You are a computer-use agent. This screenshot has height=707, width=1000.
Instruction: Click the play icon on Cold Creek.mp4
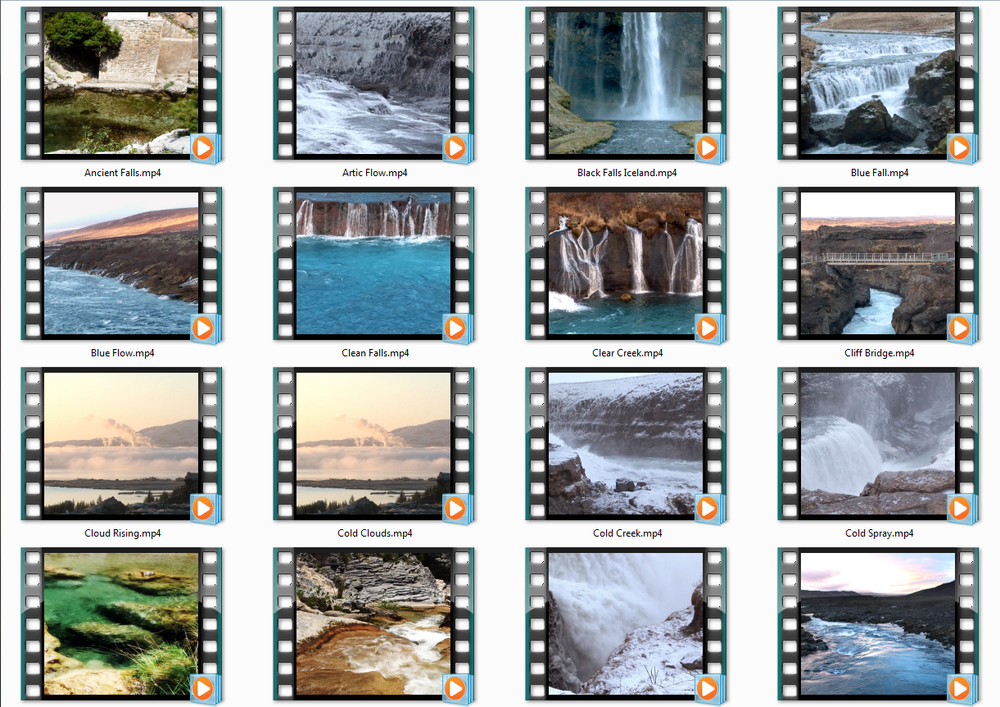(x=708, y=509)
